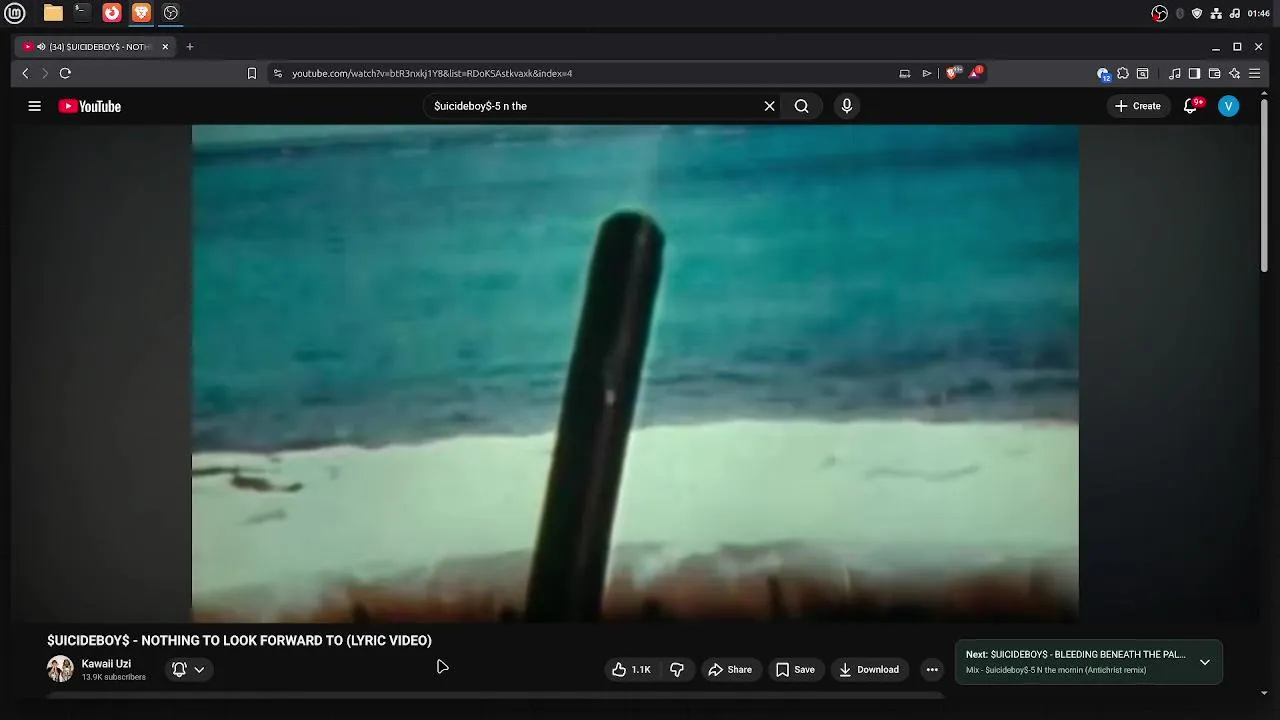1280x720 pixels.
Task: Open Kawaii Uzi channel avatar
Action: 60,669
